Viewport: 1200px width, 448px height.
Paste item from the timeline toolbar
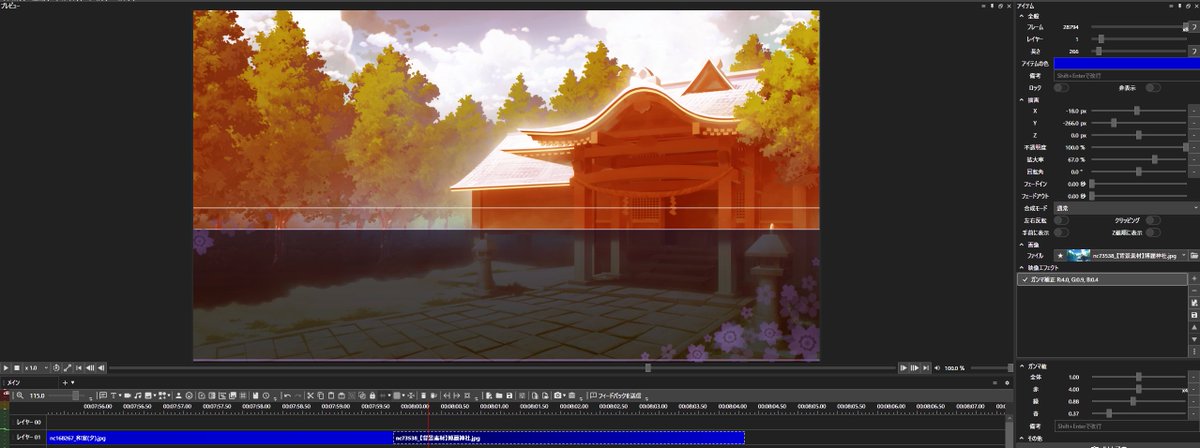point(330,395)
